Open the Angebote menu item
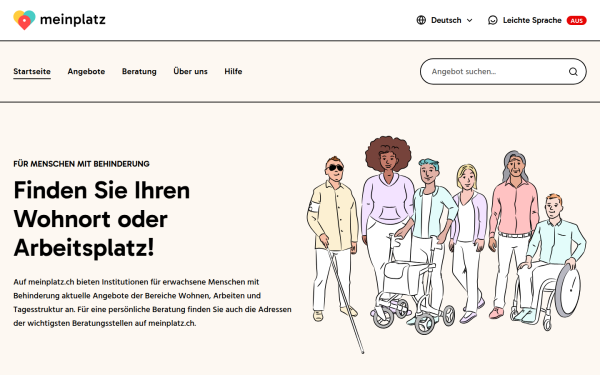The height and width of the screenshot is (375, 600). pos(86,72)
